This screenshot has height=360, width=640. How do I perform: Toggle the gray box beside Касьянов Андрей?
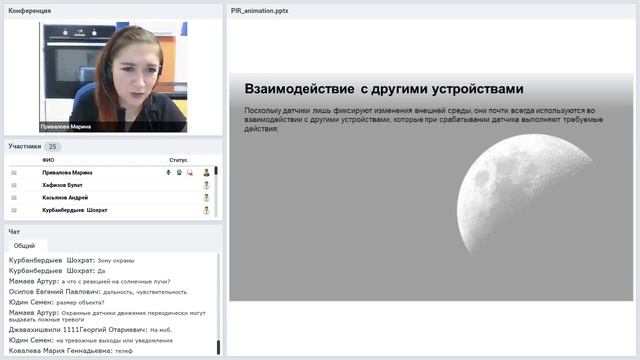pyautogui.click(x=14, y=198)
